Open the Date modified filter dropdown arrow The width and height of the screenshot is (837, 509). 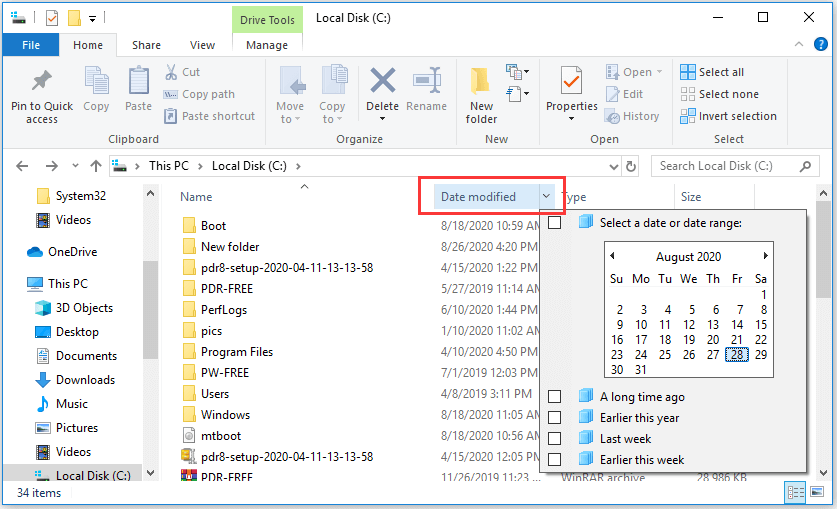pyautogui.click(x=547, y=196)
